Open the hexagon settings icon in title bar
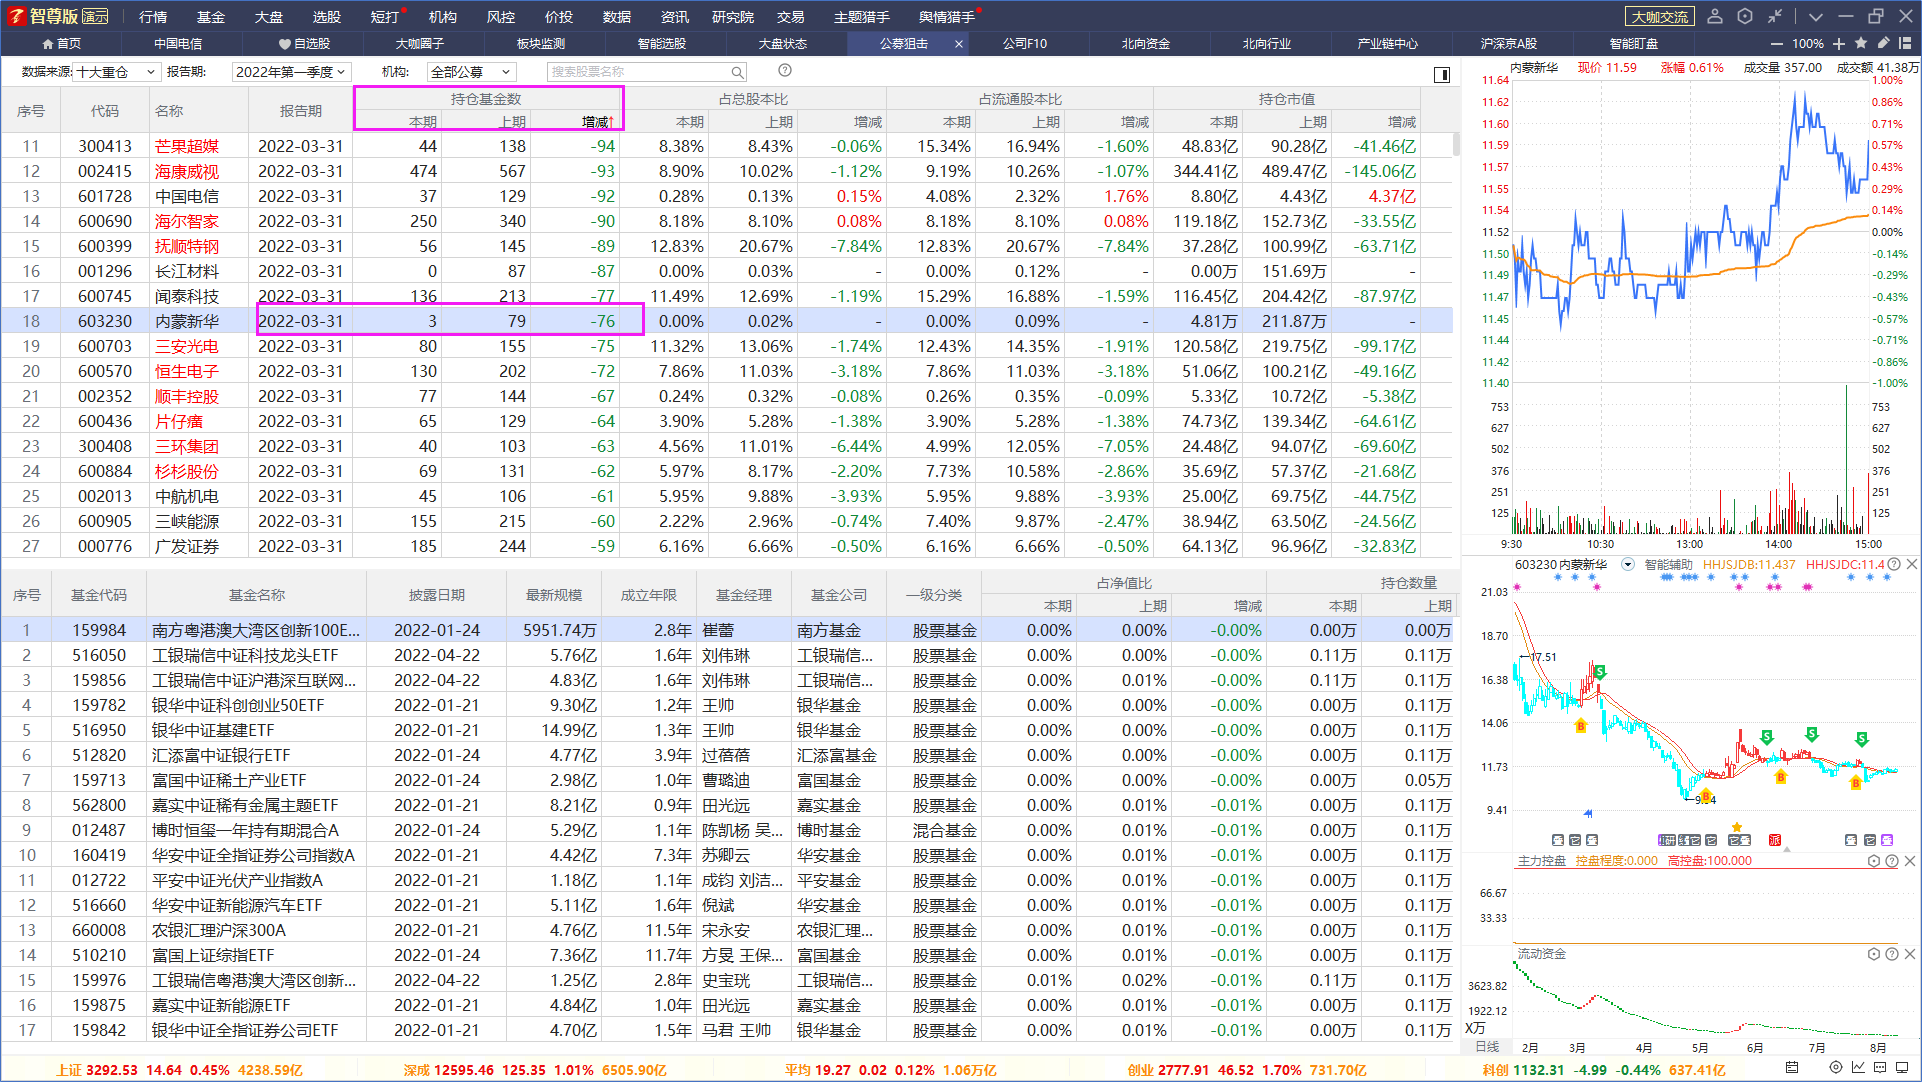This screenshot has width=1922, height=1082. [1745, 16]
